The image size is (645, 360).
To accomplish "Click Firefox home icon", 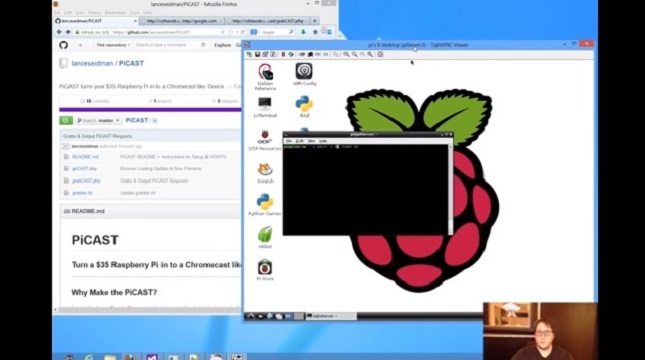I will coord(315,32).
